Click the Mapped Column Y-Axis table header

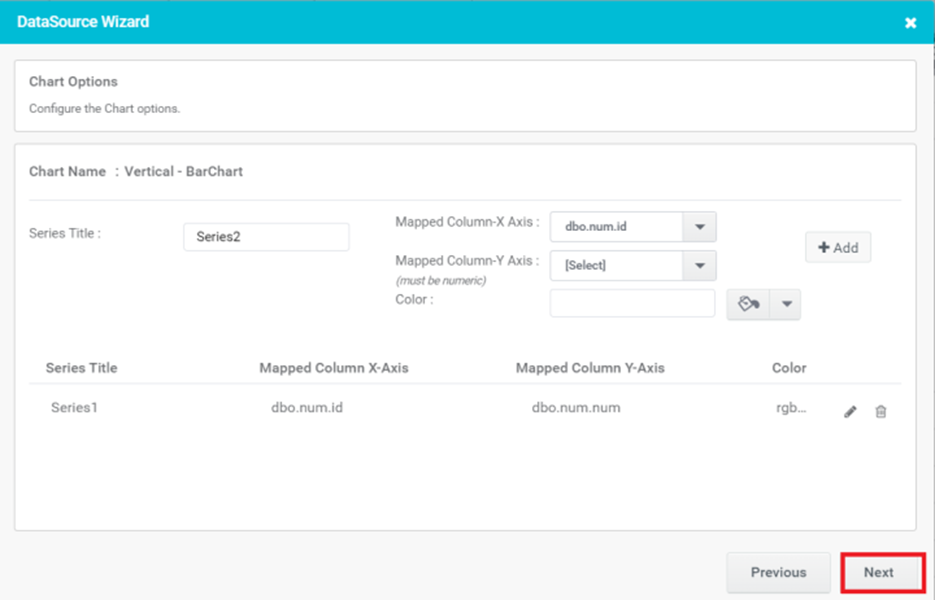[590, 368]
